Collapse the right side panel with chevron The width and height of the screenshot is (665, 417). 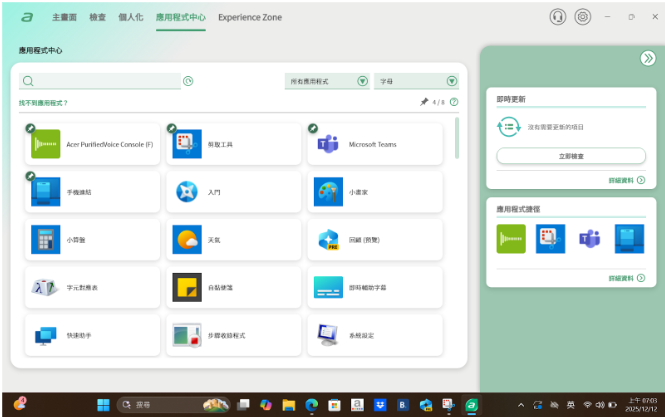point(647,59)
